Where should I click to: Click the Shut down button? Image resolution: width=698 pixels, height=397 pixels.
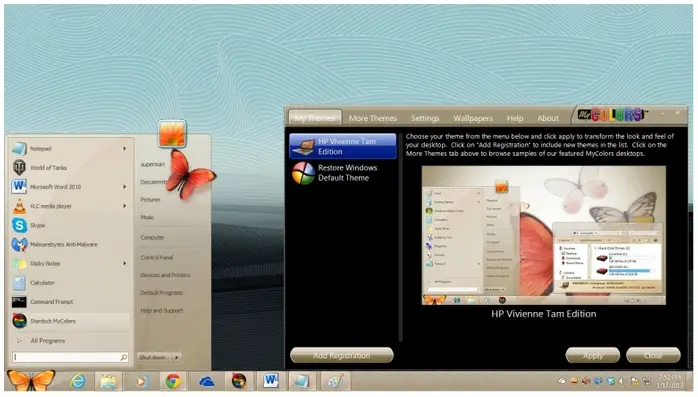point(154,357)
